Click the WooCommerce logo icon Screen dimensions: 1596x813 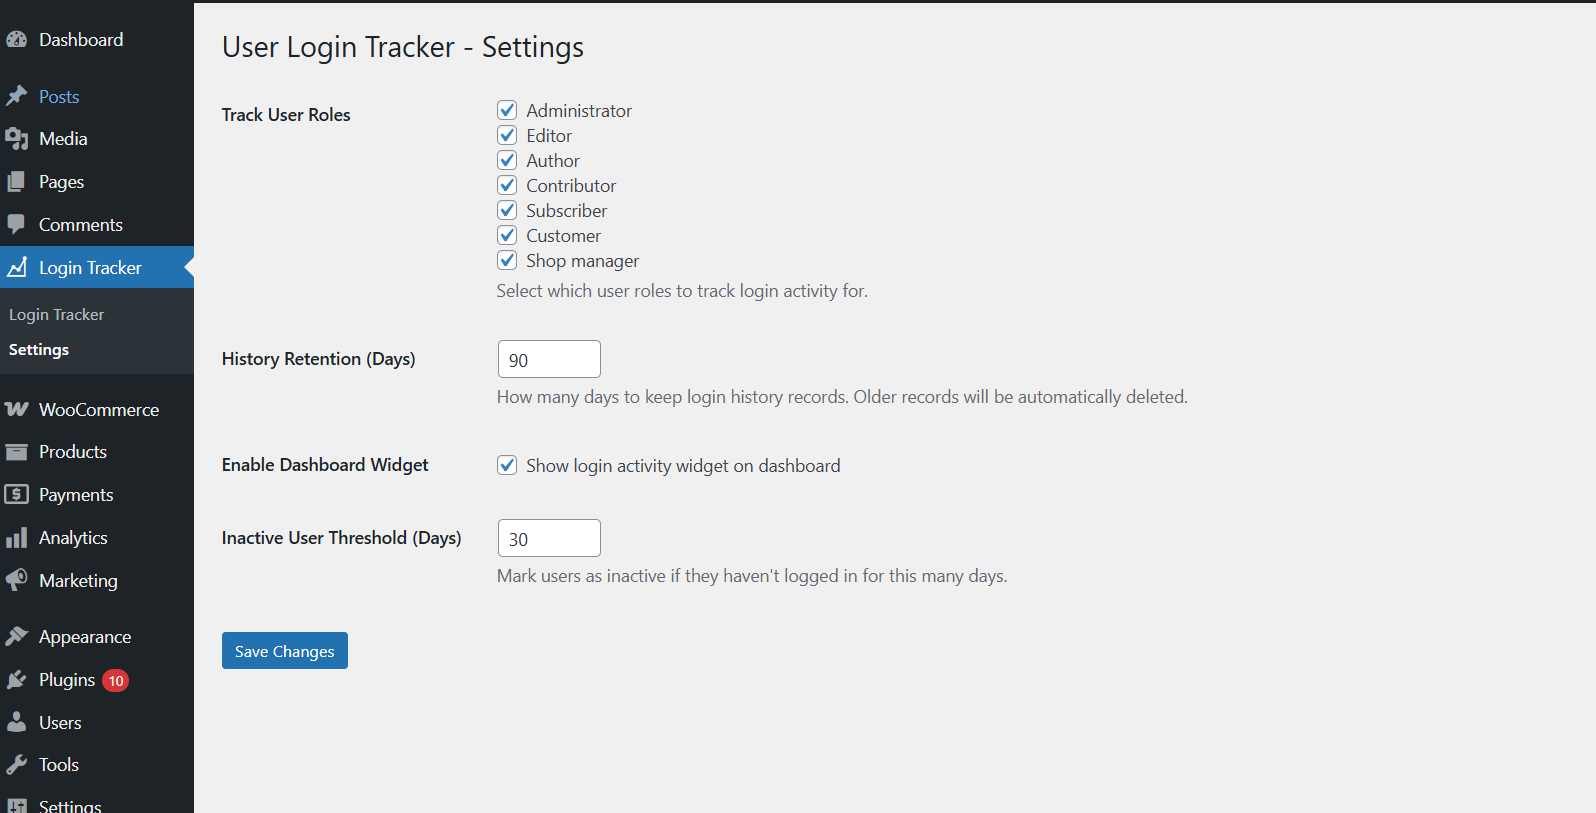click(x=17, y=409)
